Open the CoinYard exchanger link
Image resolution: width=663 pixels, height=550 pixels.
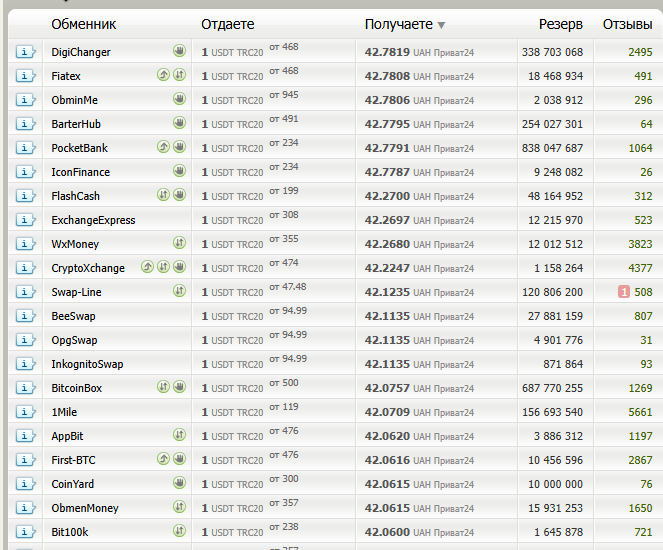click(72, 484)
